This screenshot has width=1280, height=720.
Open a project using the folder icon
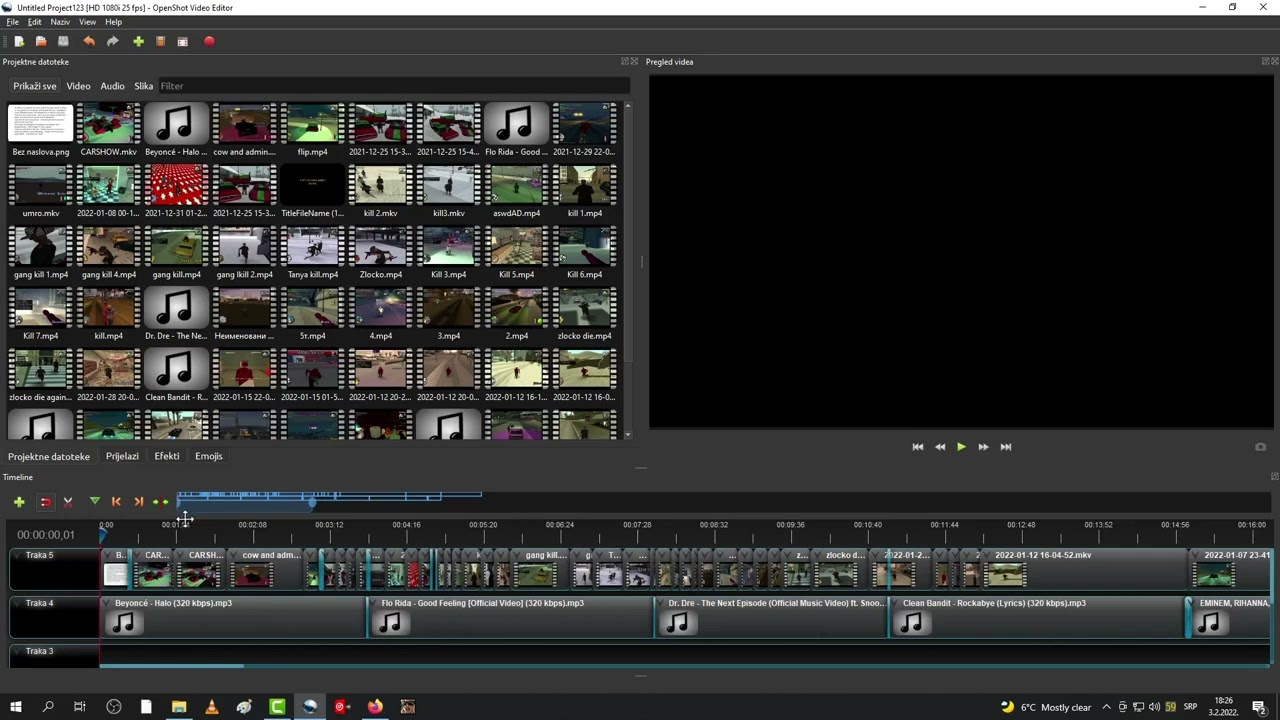click(41, 41)
